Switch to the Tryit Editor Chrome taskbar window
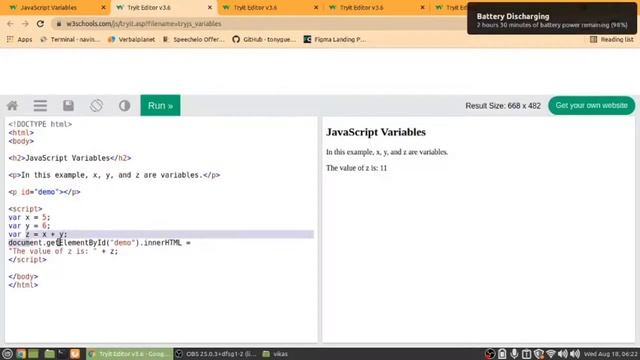The height and width of the screenshot is (360, 640). (x=129, y=354)
